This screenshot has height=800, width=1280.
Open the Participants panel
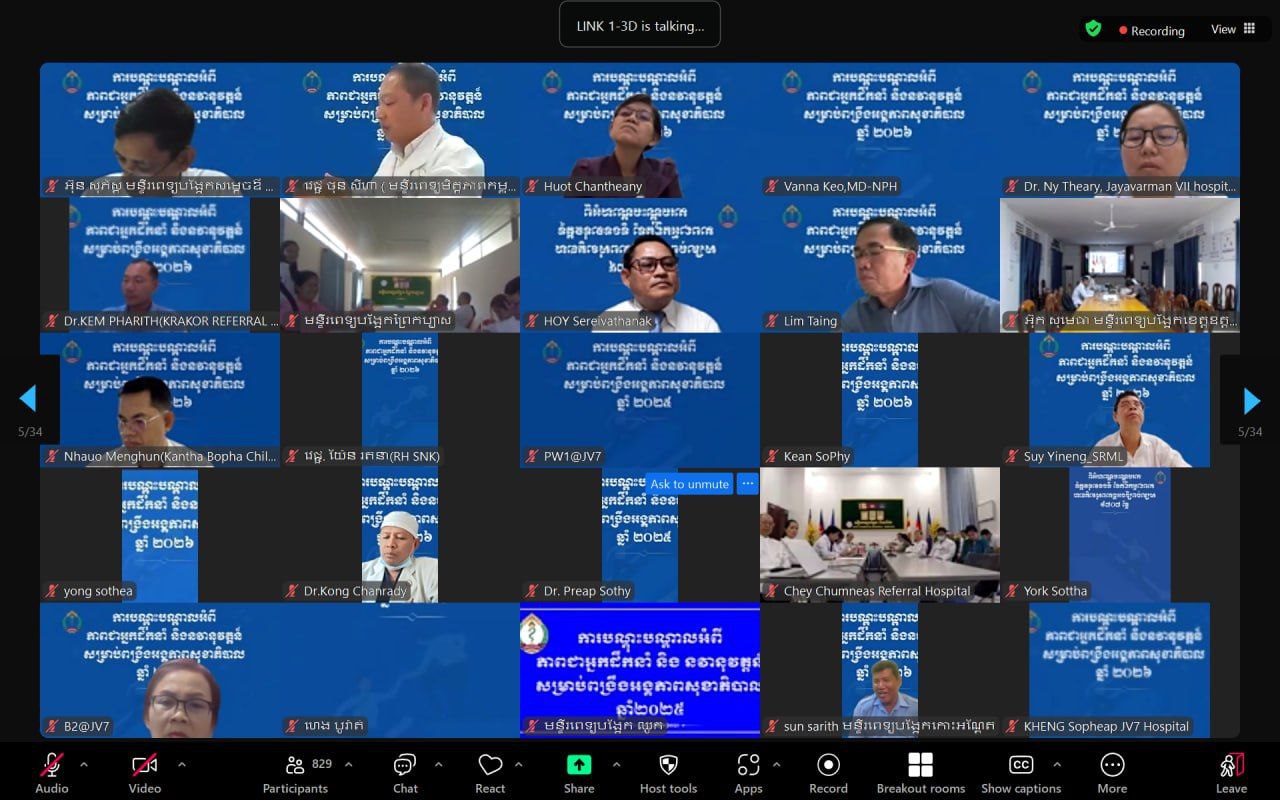point(295,766)
